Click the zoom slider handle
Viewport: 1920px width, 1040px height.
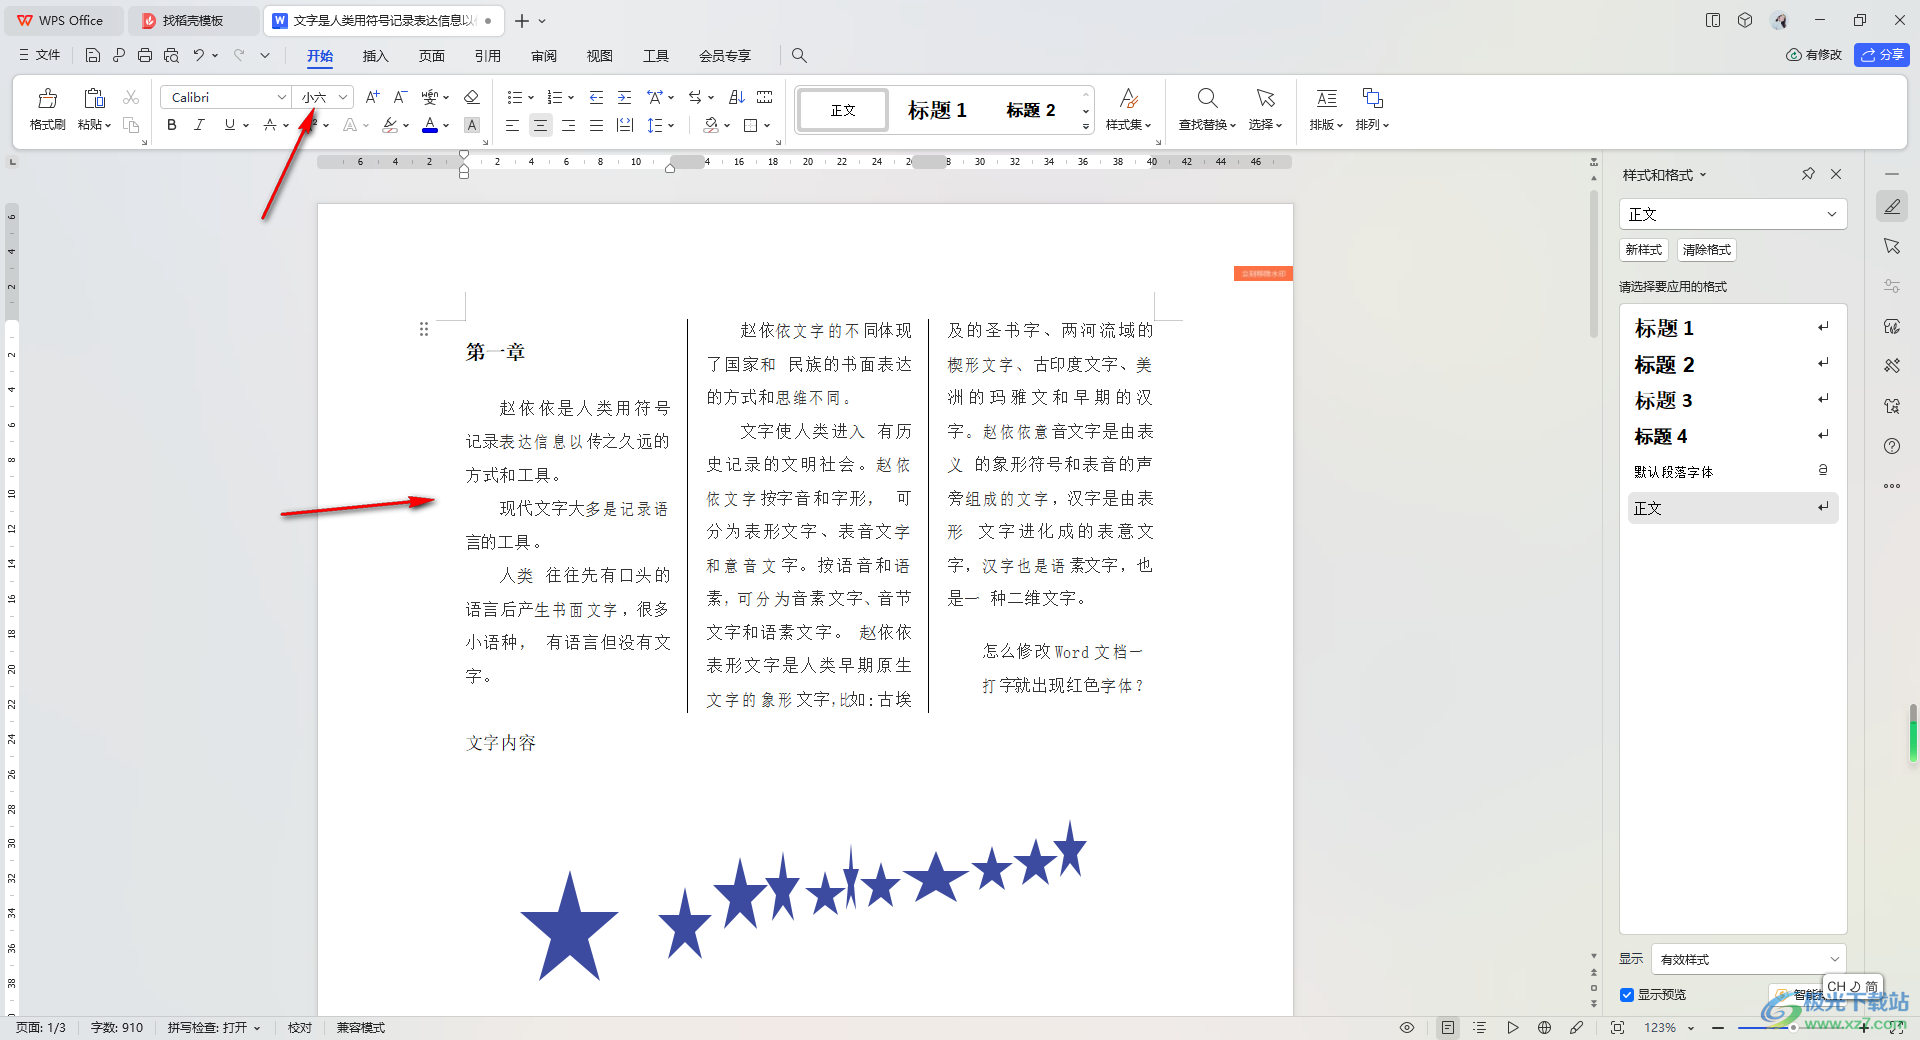[1792, 1027]
